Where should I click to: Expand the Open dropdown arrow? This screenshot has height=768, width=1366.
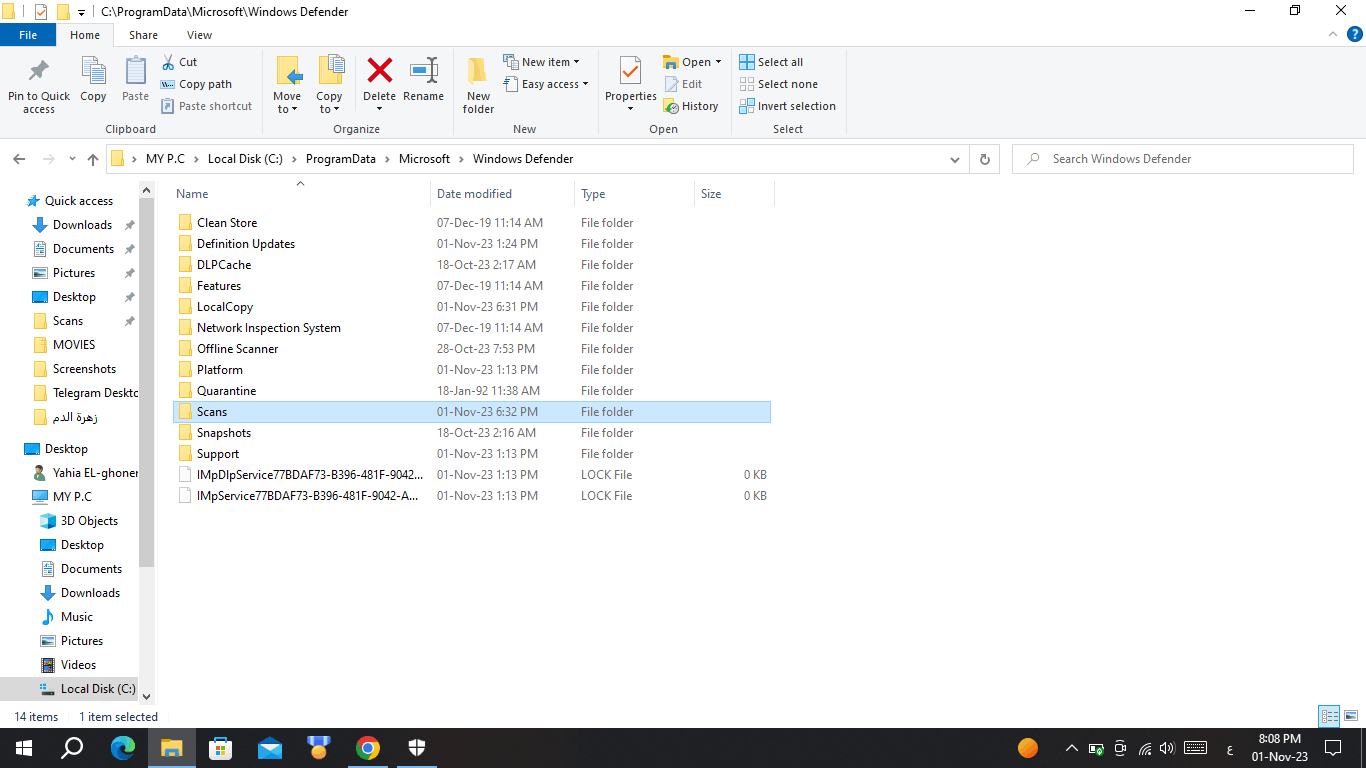click(718, 62)
